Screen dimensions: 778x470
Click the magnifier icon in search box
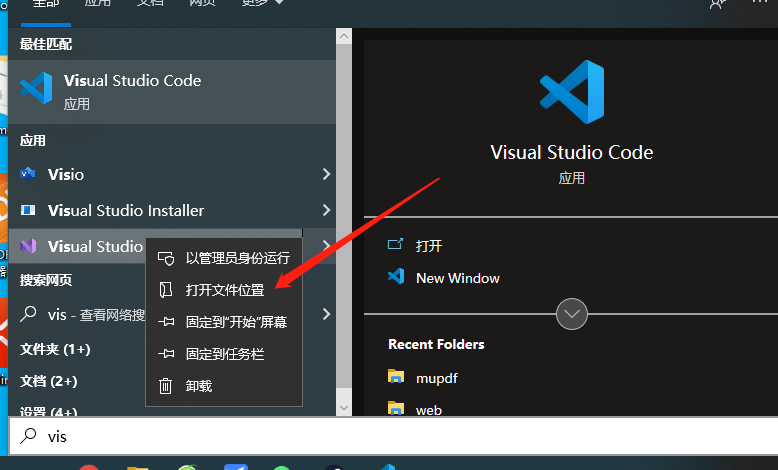28,436
